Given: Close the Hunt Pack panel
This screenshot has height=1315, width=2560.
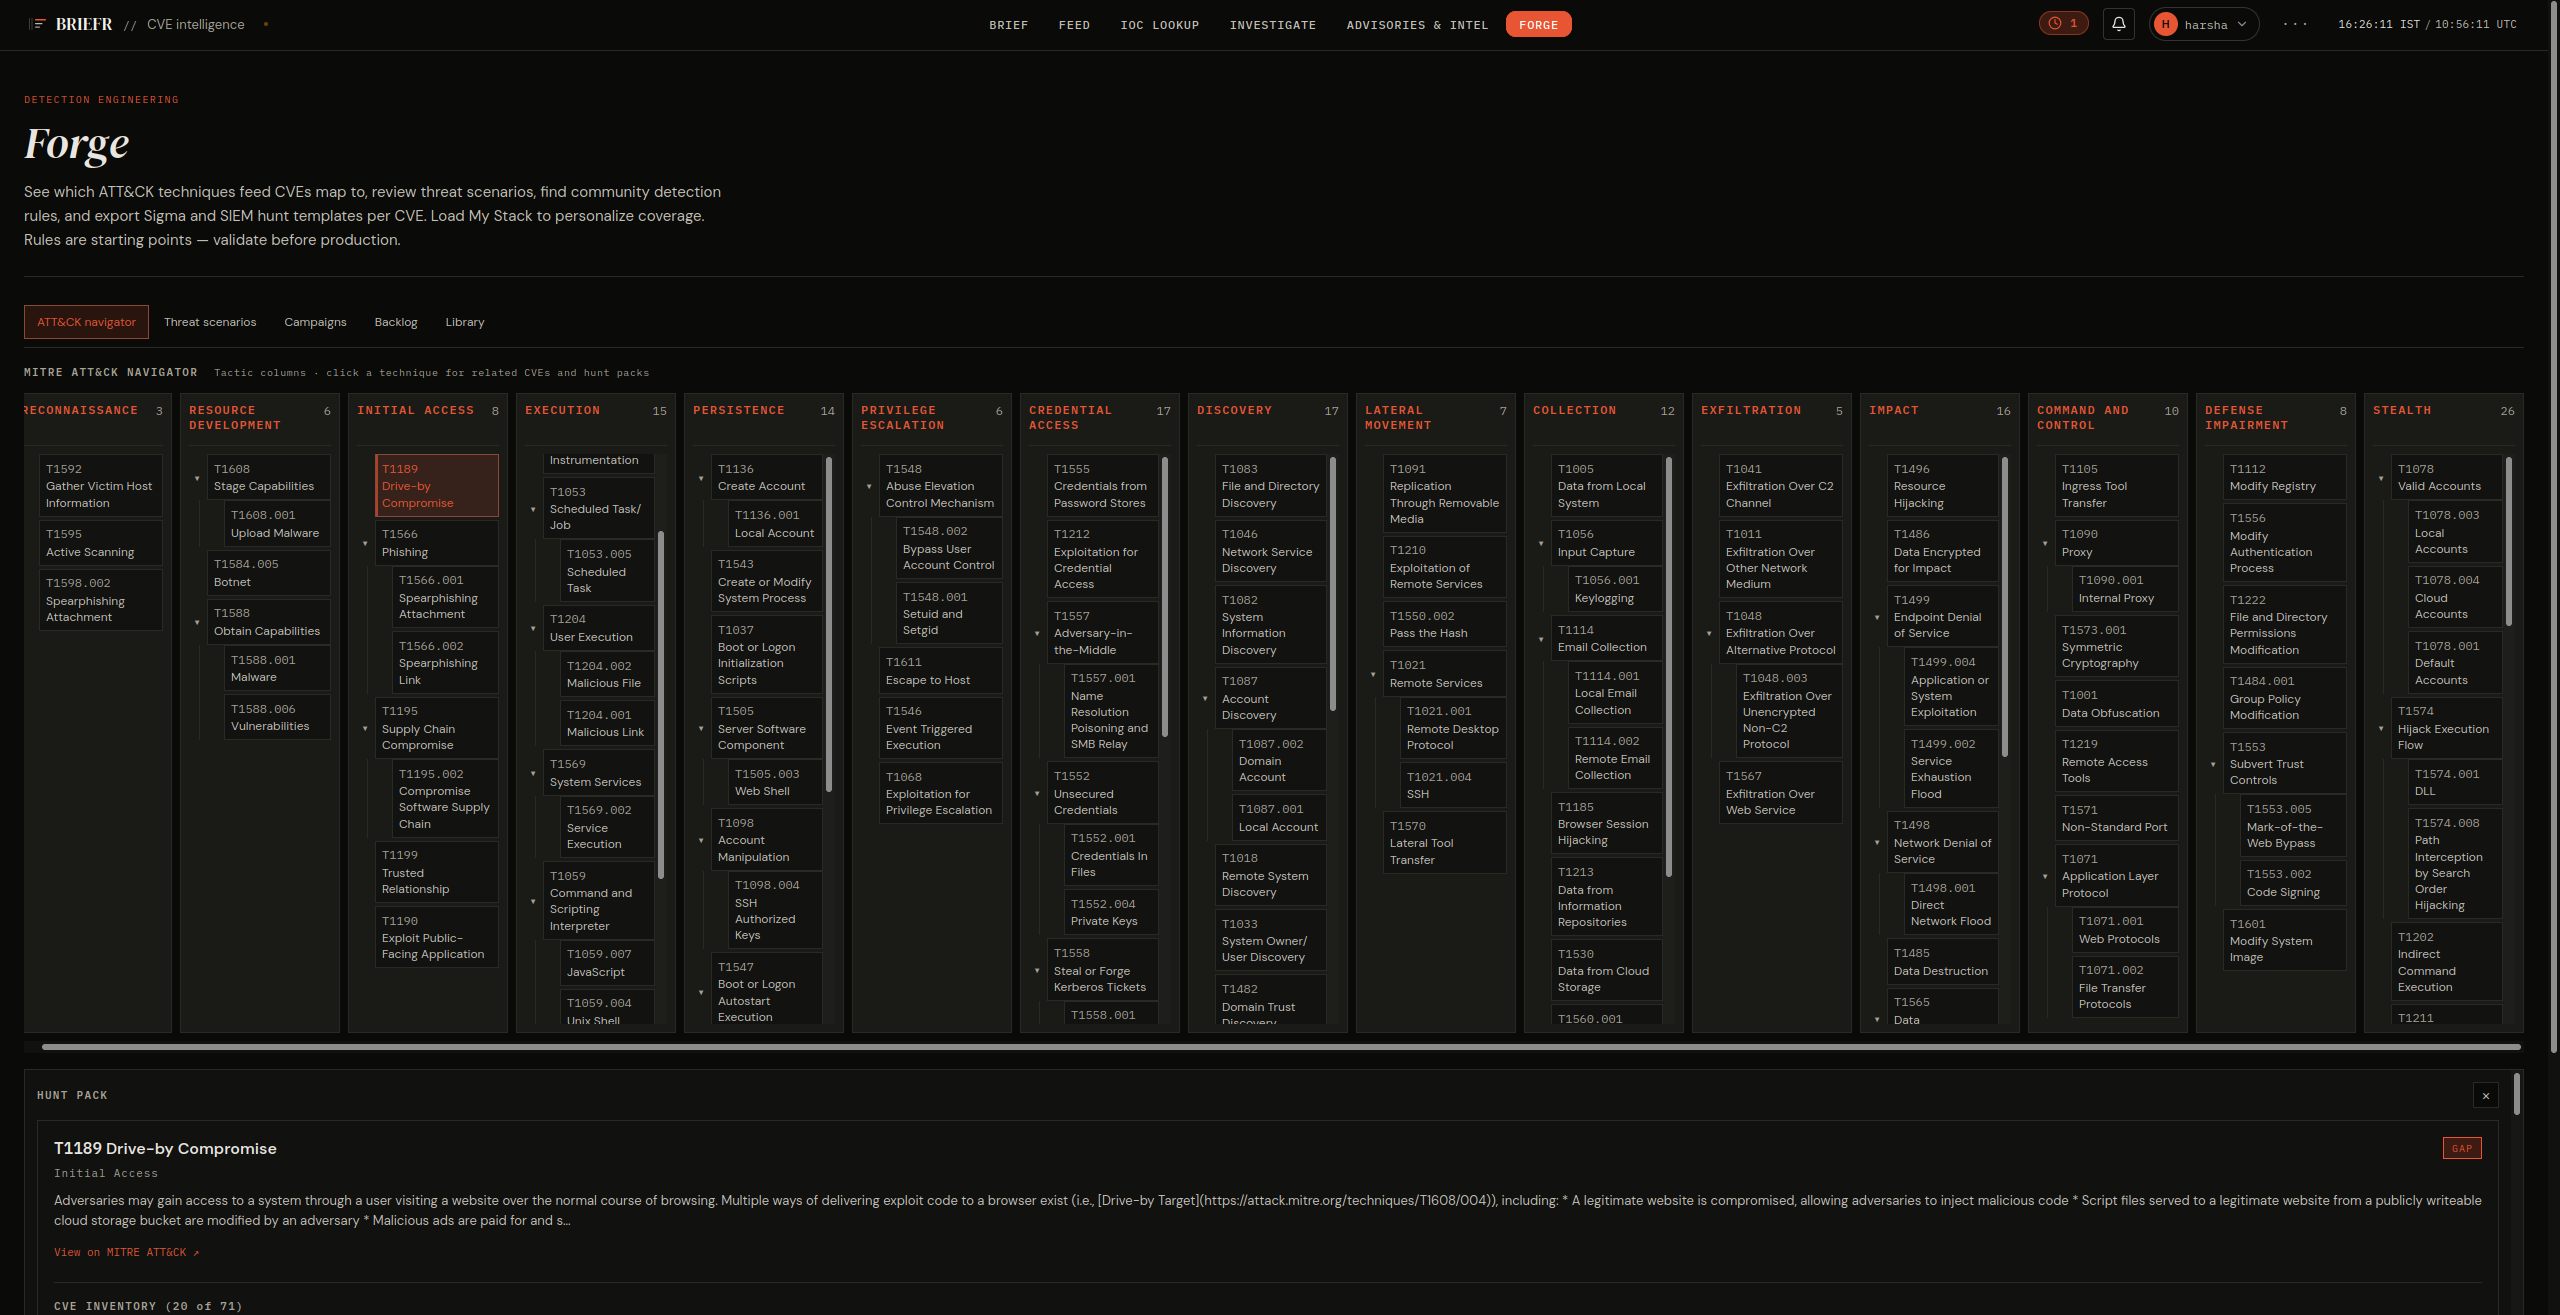Looking at the screenshot, I should point(2486,1095).
